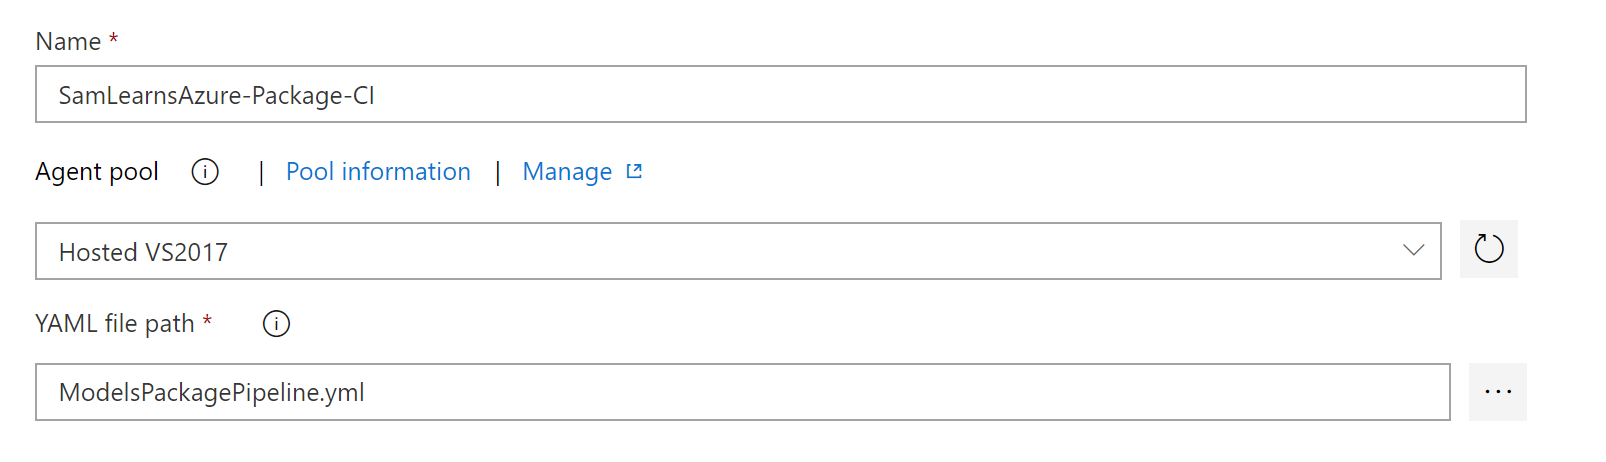Click into the Name input field
1606x462 pixels.
coord(780,94)
